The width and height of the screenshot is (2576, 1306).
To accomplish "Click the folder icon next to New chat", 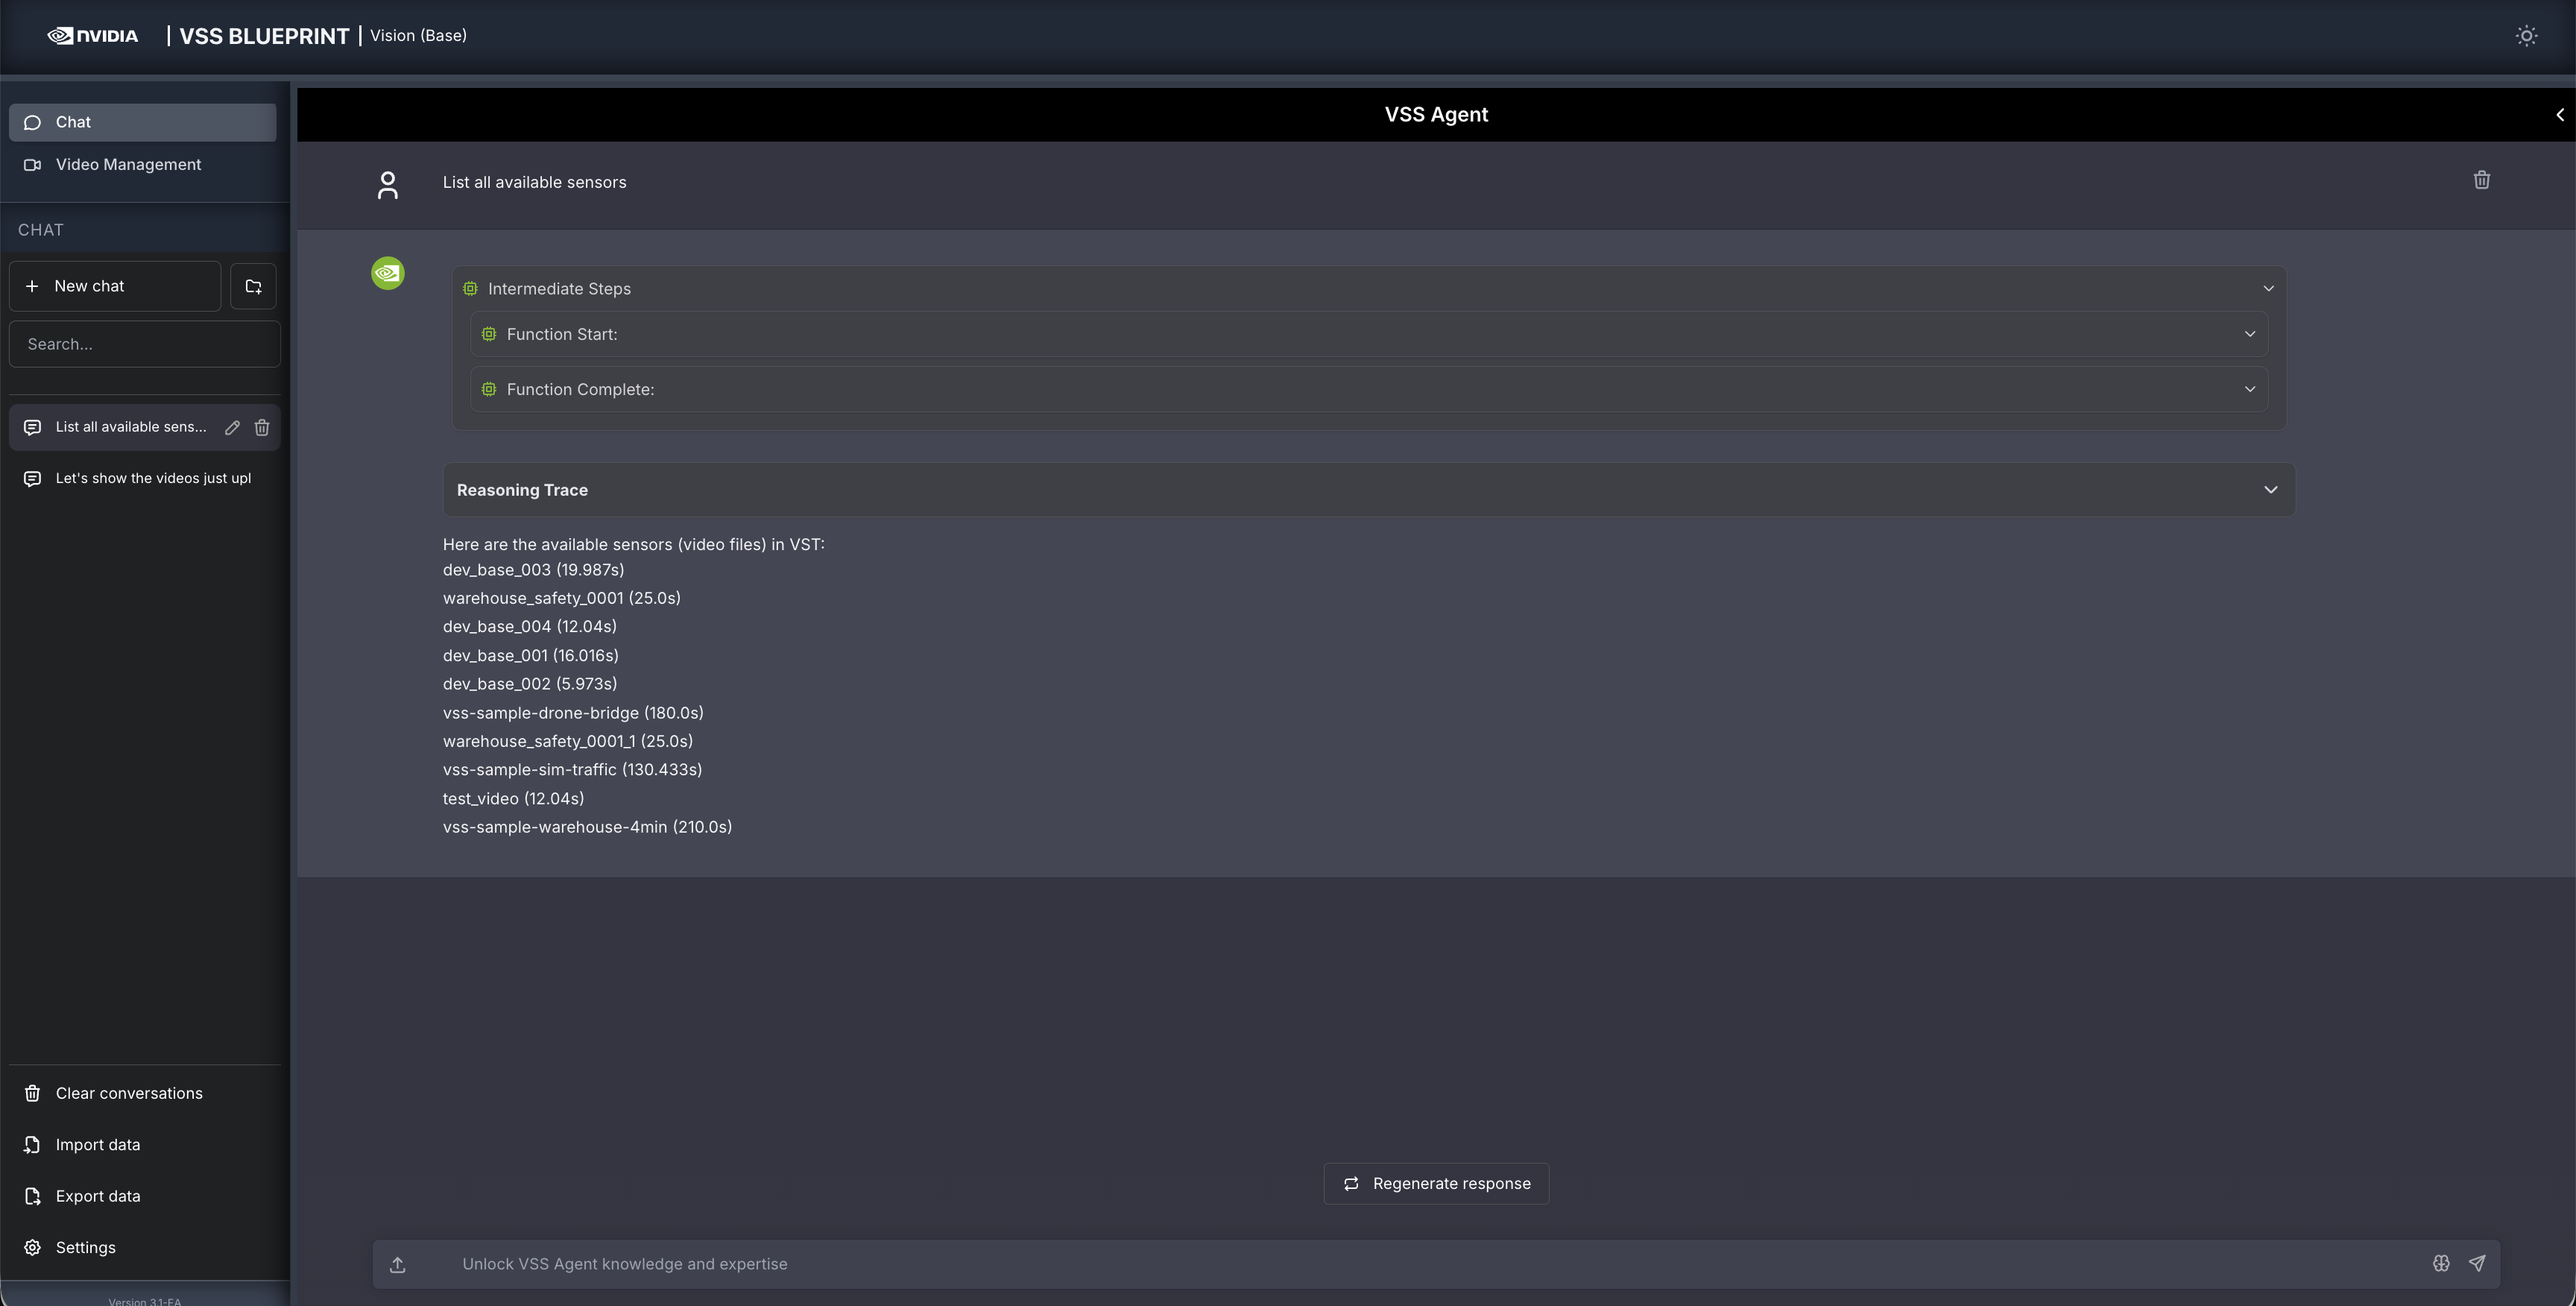I will tap(253, 286).
